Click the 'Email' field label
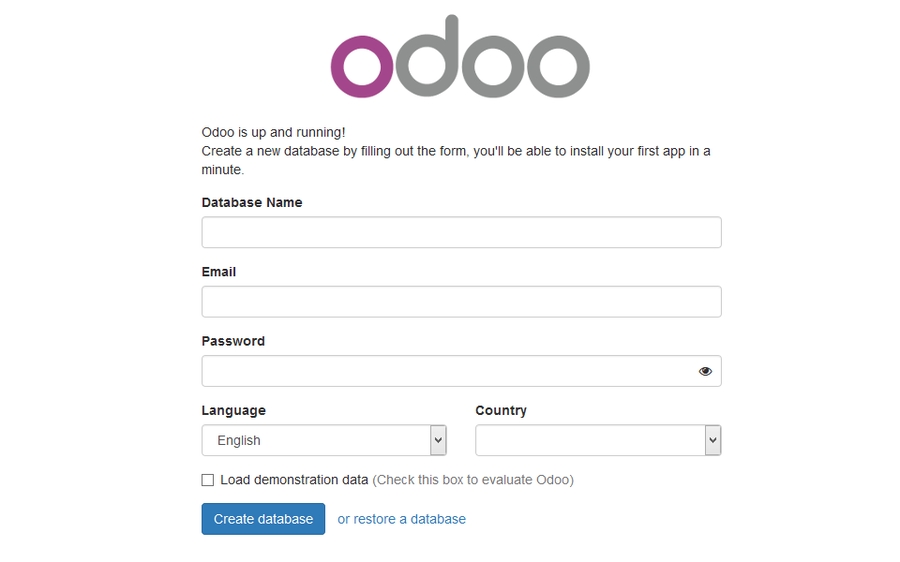Image resolution: width=900 pixels, height=562 pixels. click(x=219, y=272)
